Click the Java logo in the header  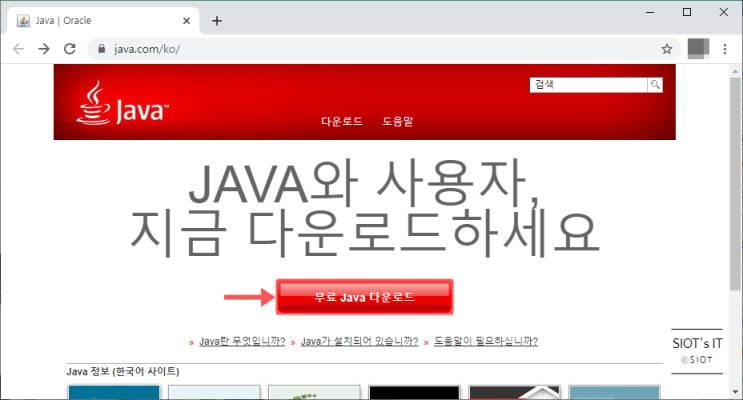coord(123,103)
